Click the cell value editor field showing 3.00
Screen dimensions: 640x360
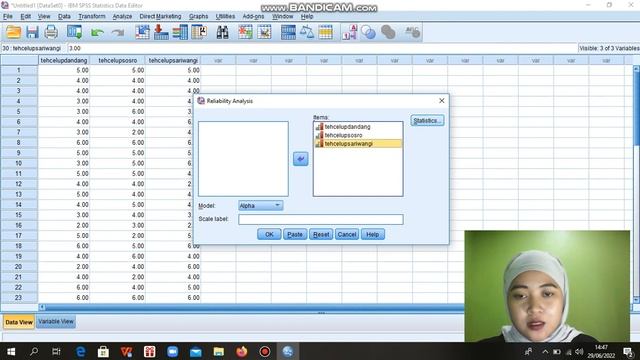(322, 48)
